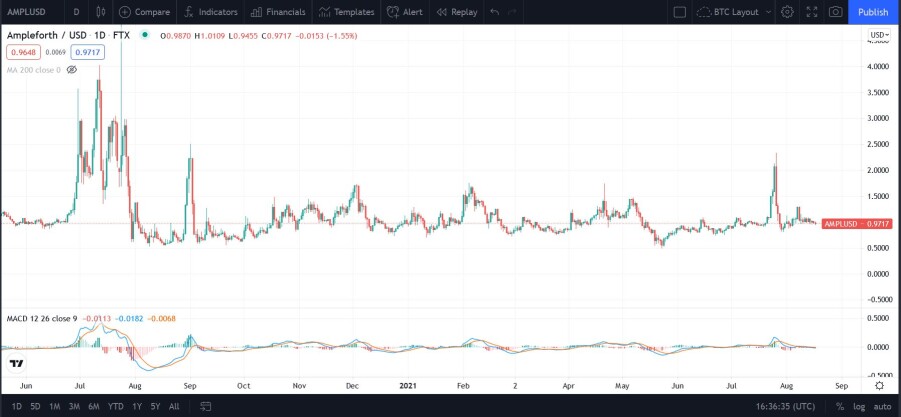Select the 5D time range
The height and width of the screenshot is (417, 901).
click(35, 406)
